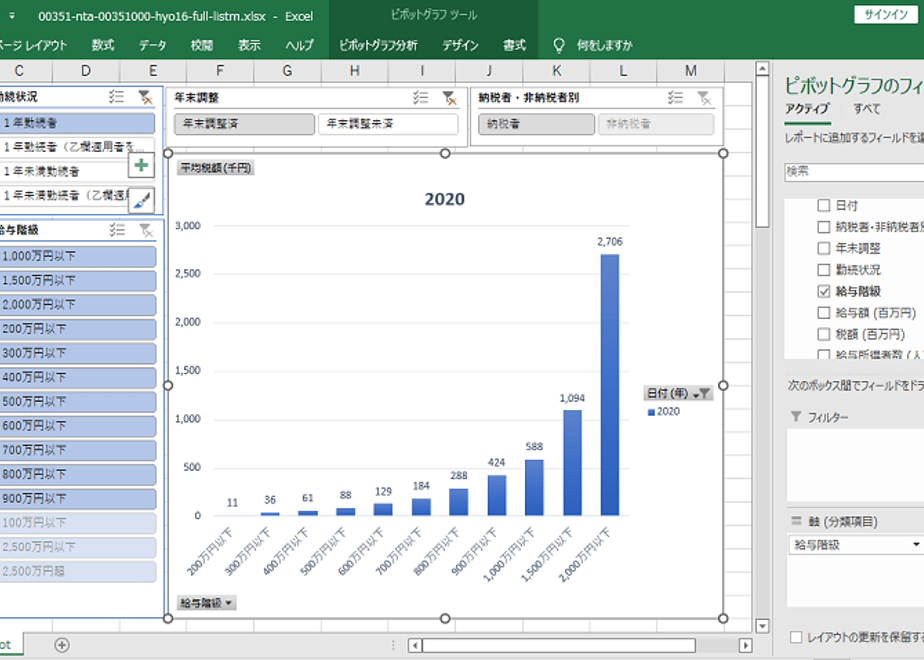Select 2,500万円超 slicer item

pyautogui.click(x=78, y=571)
